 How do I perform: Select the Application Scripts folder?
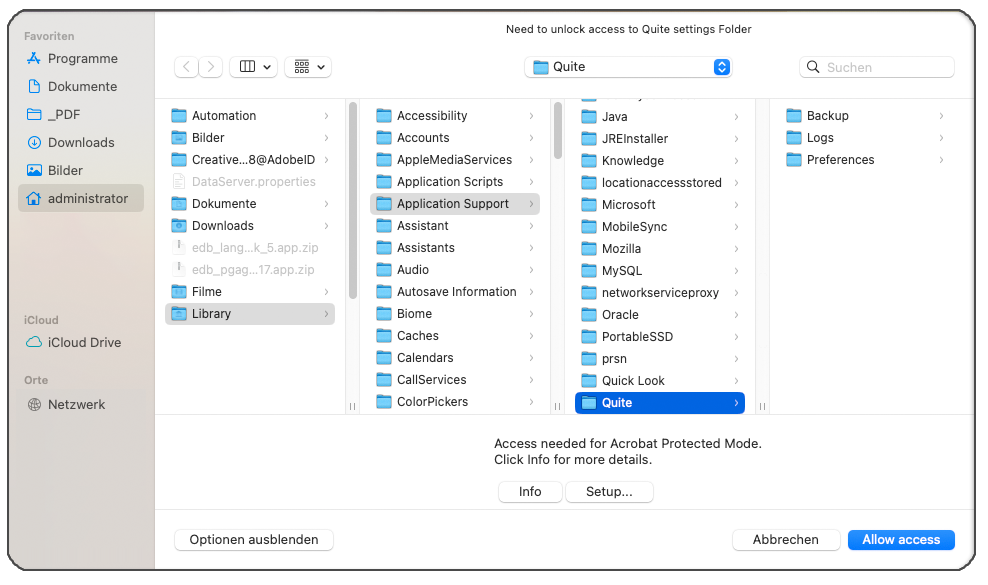click(455, 182)
